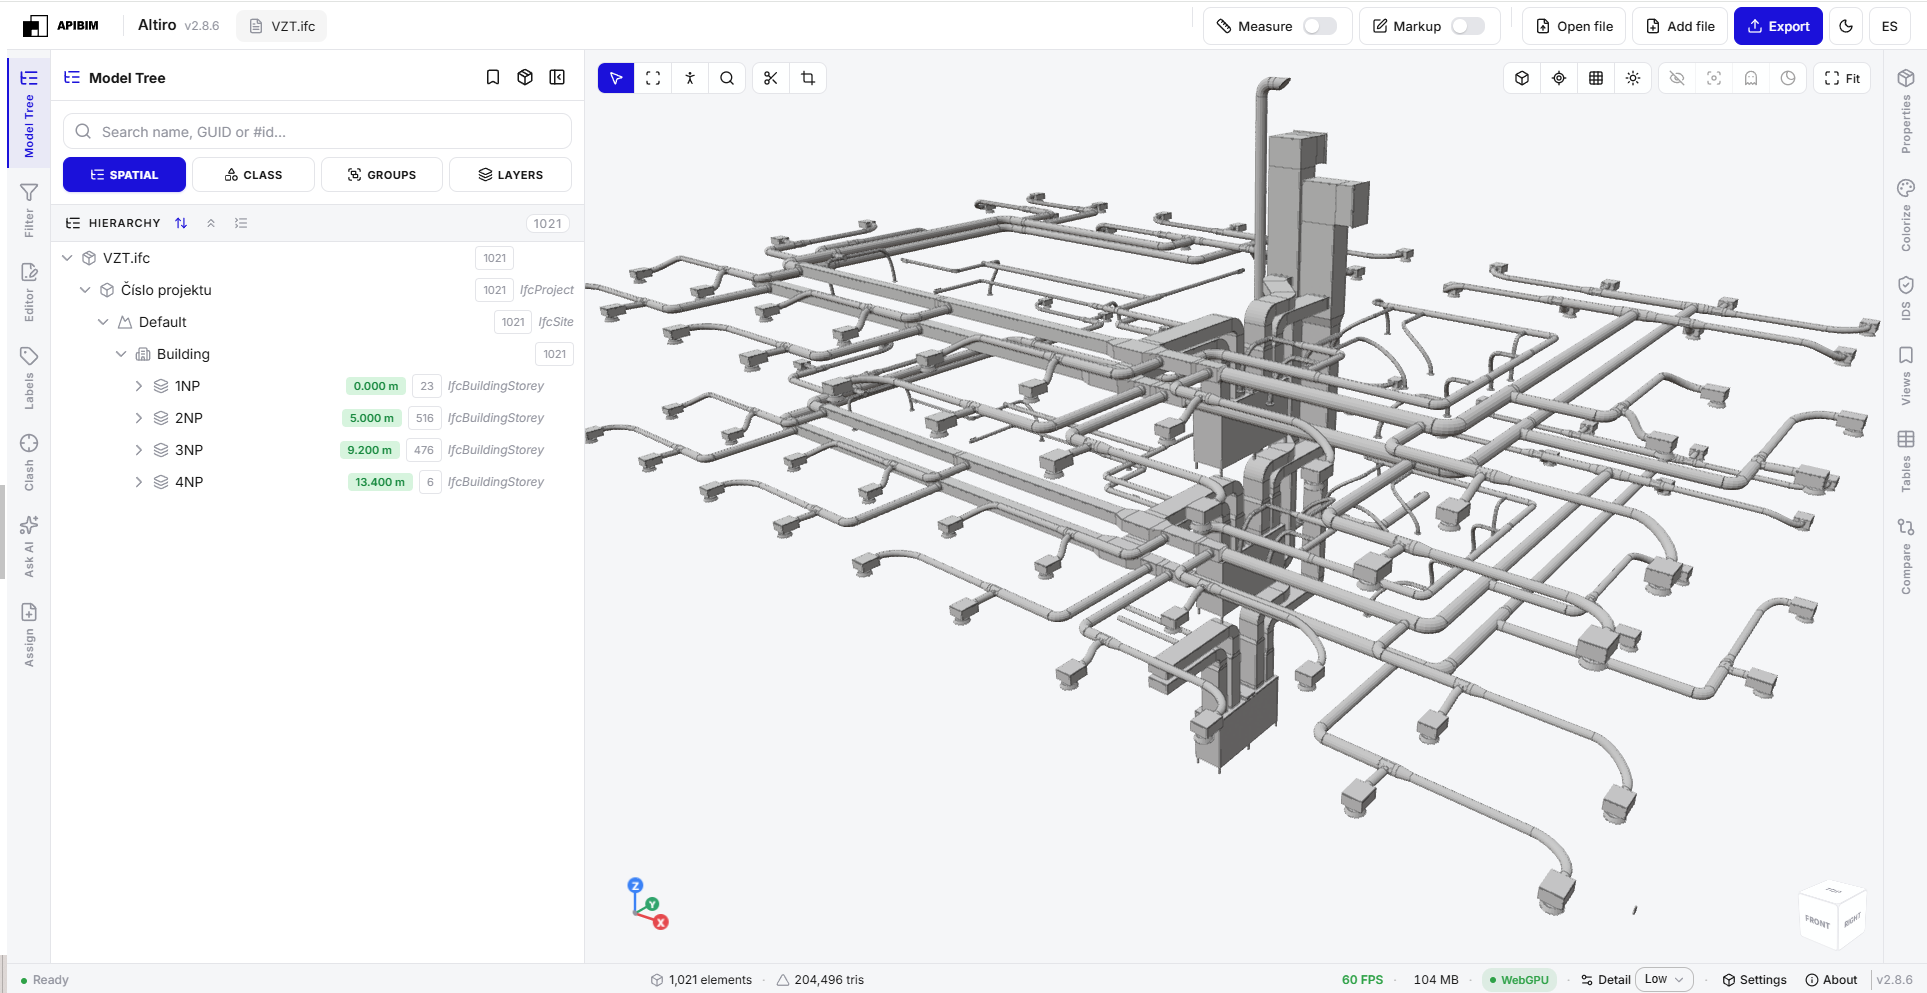
Task: Open the Clash sidebar panel
Action: (29, 462)
